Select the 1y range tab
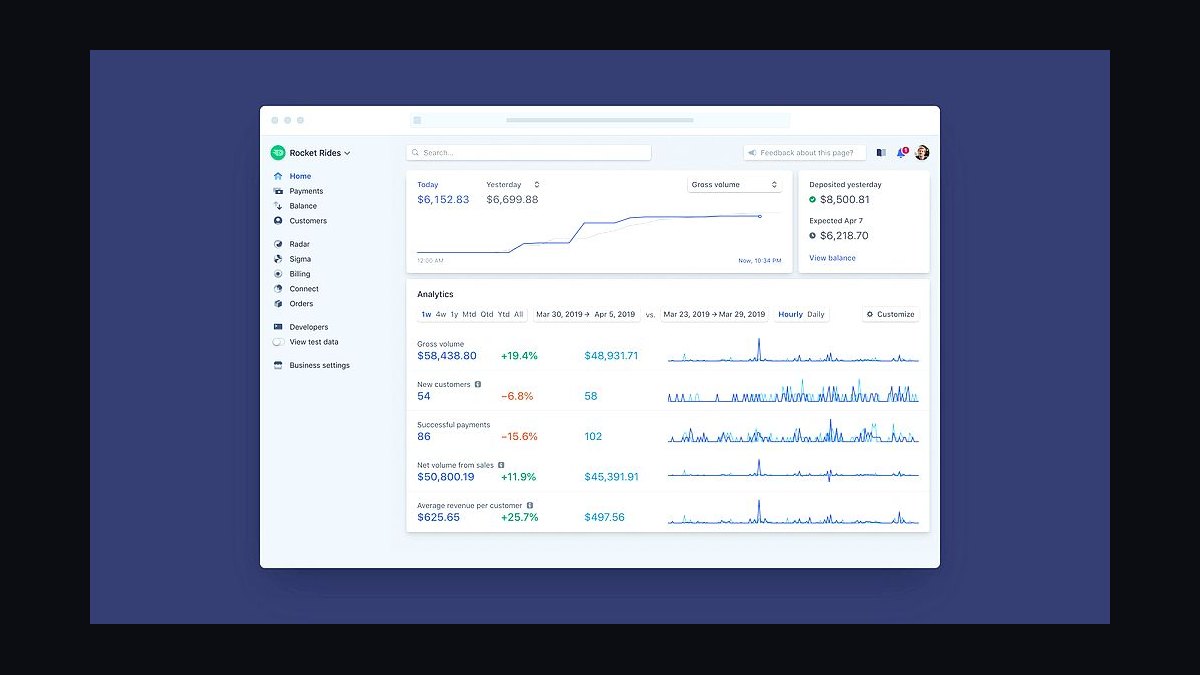The image size is (1200, 675). [x=454, y=314]
